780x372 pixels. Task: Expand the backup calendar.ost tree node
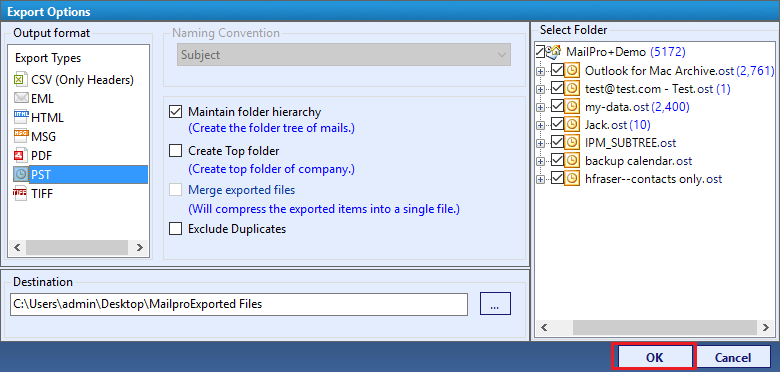pos(541,161)
